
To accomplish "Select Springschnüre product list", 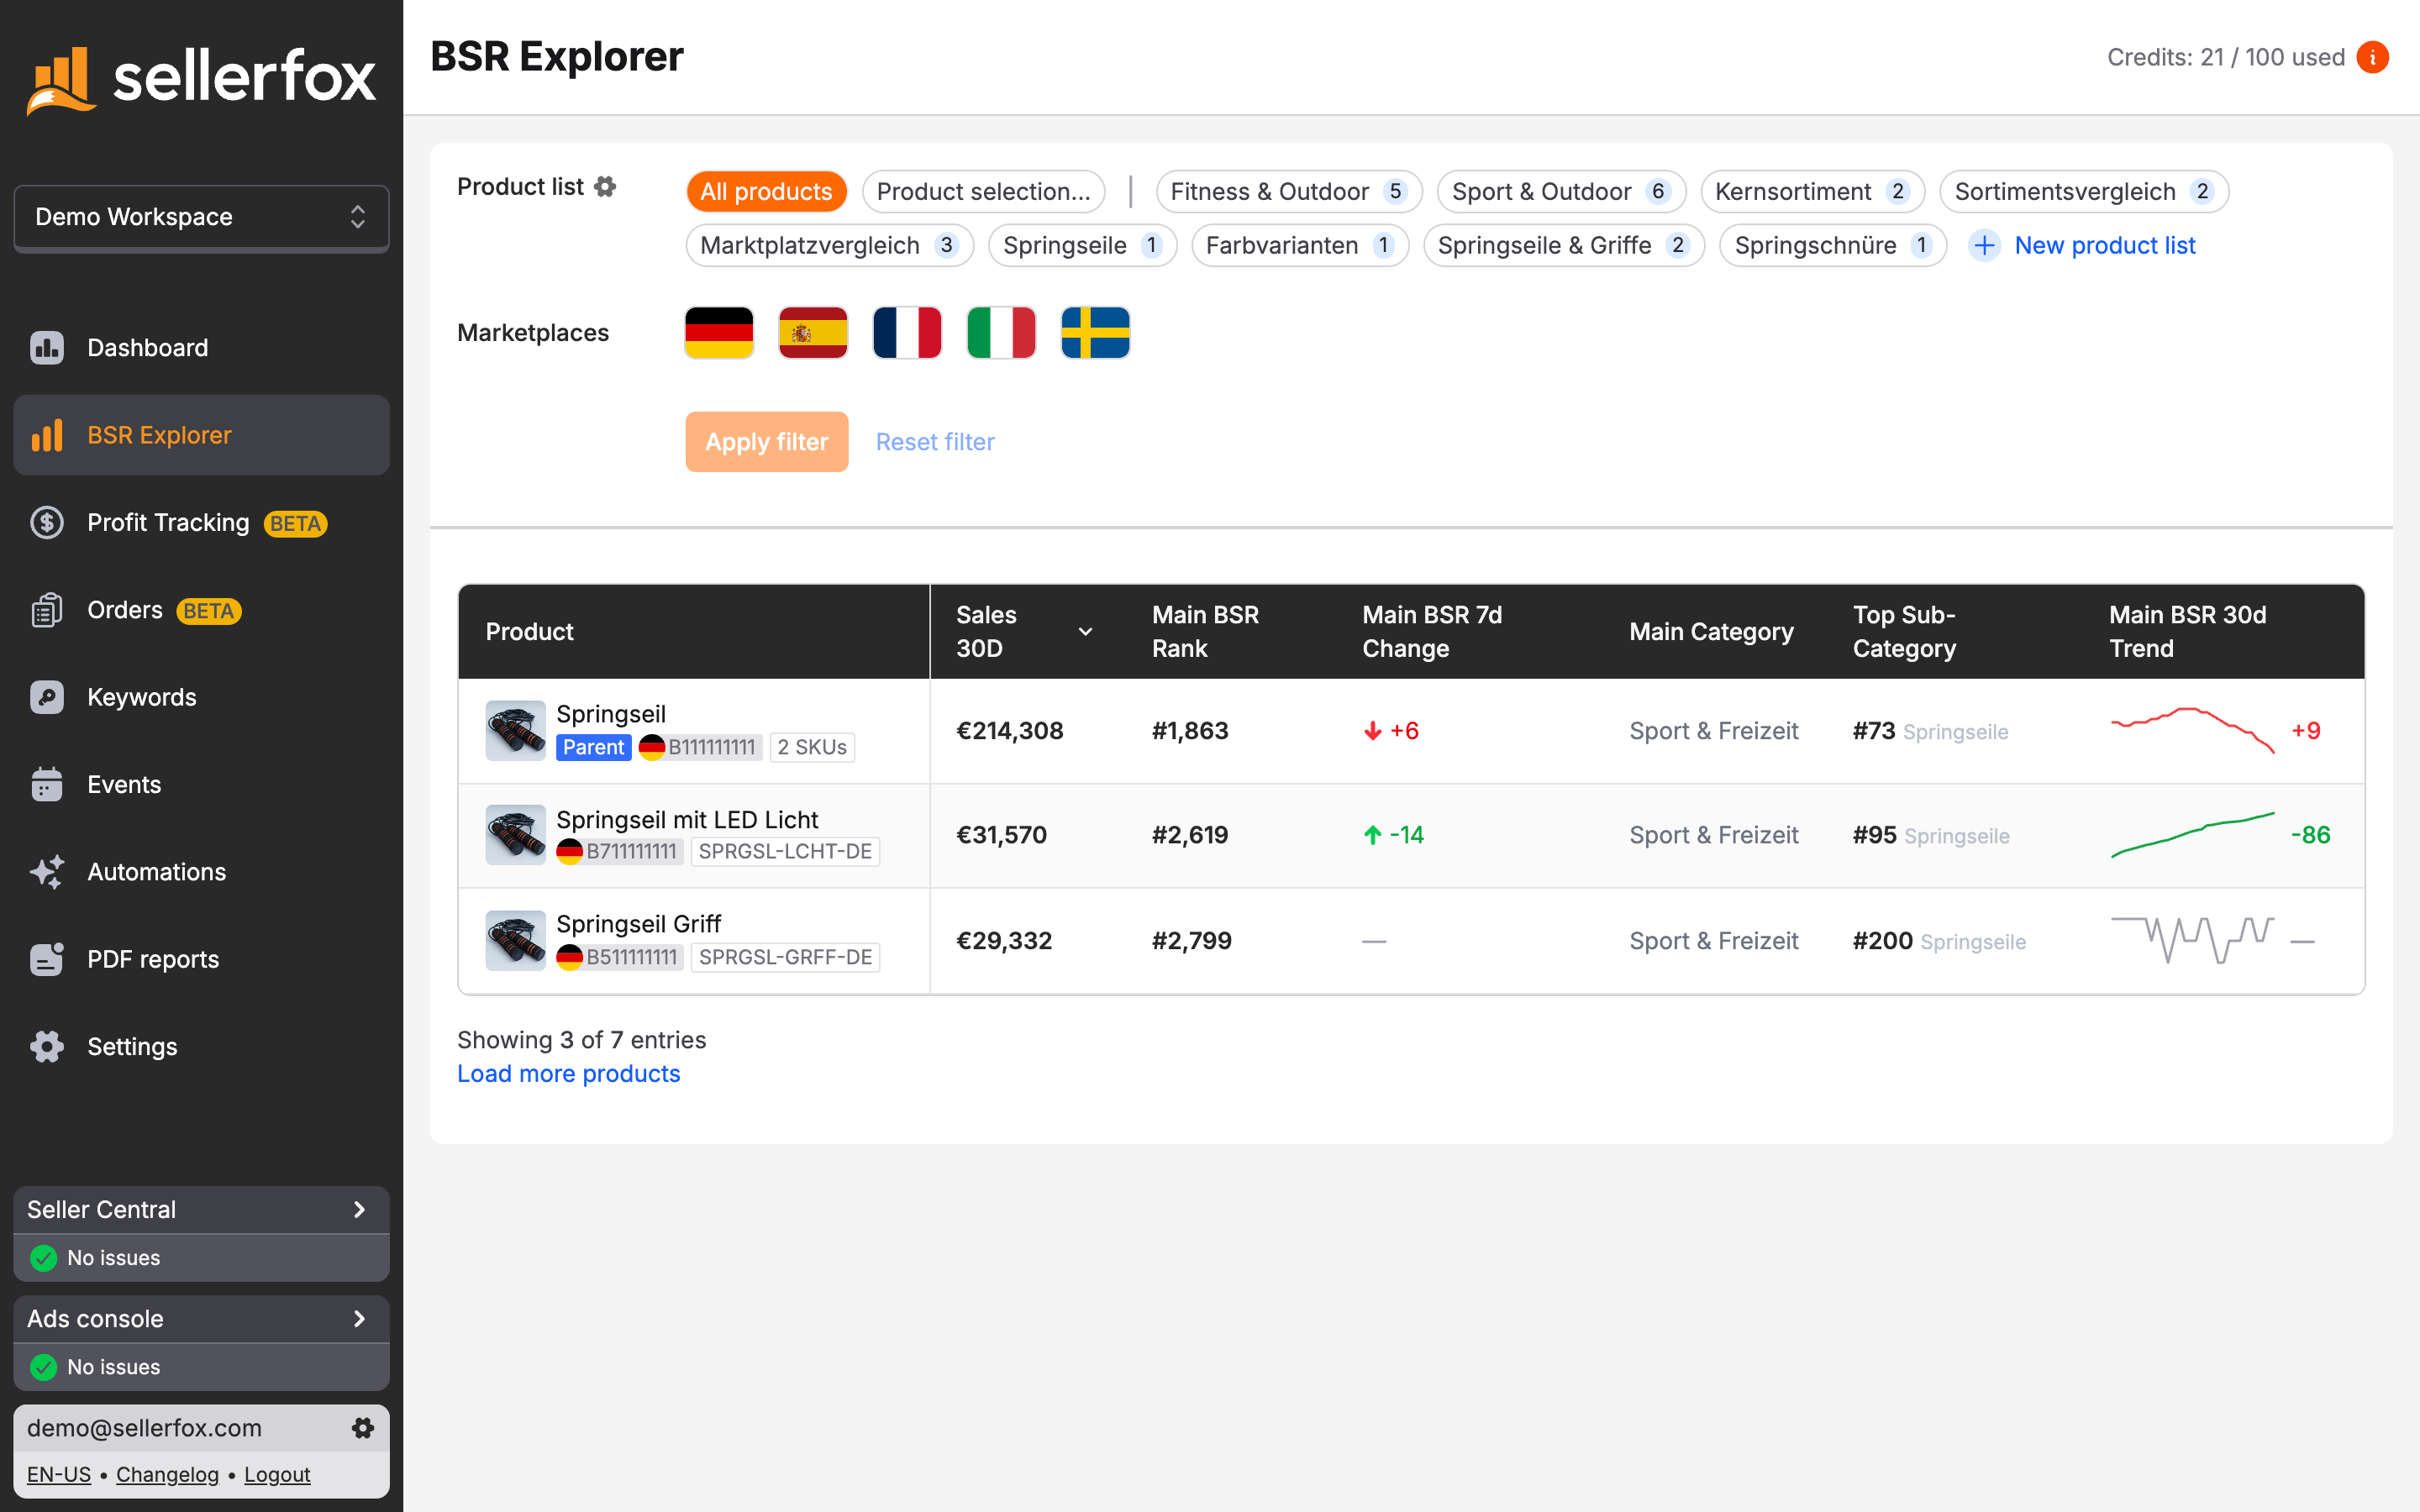I will tap(1832, 245).
